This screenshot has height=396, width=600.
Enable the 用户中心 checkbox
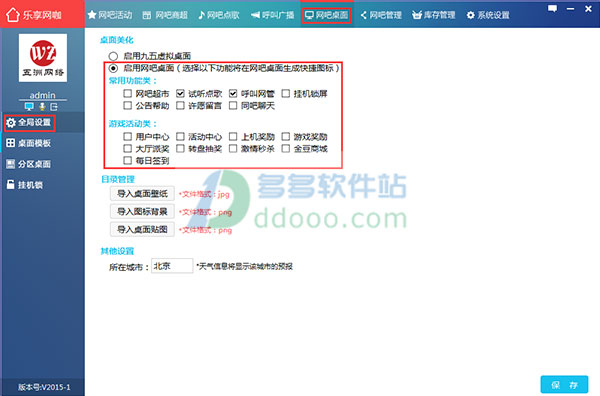[x=127, y=136]
